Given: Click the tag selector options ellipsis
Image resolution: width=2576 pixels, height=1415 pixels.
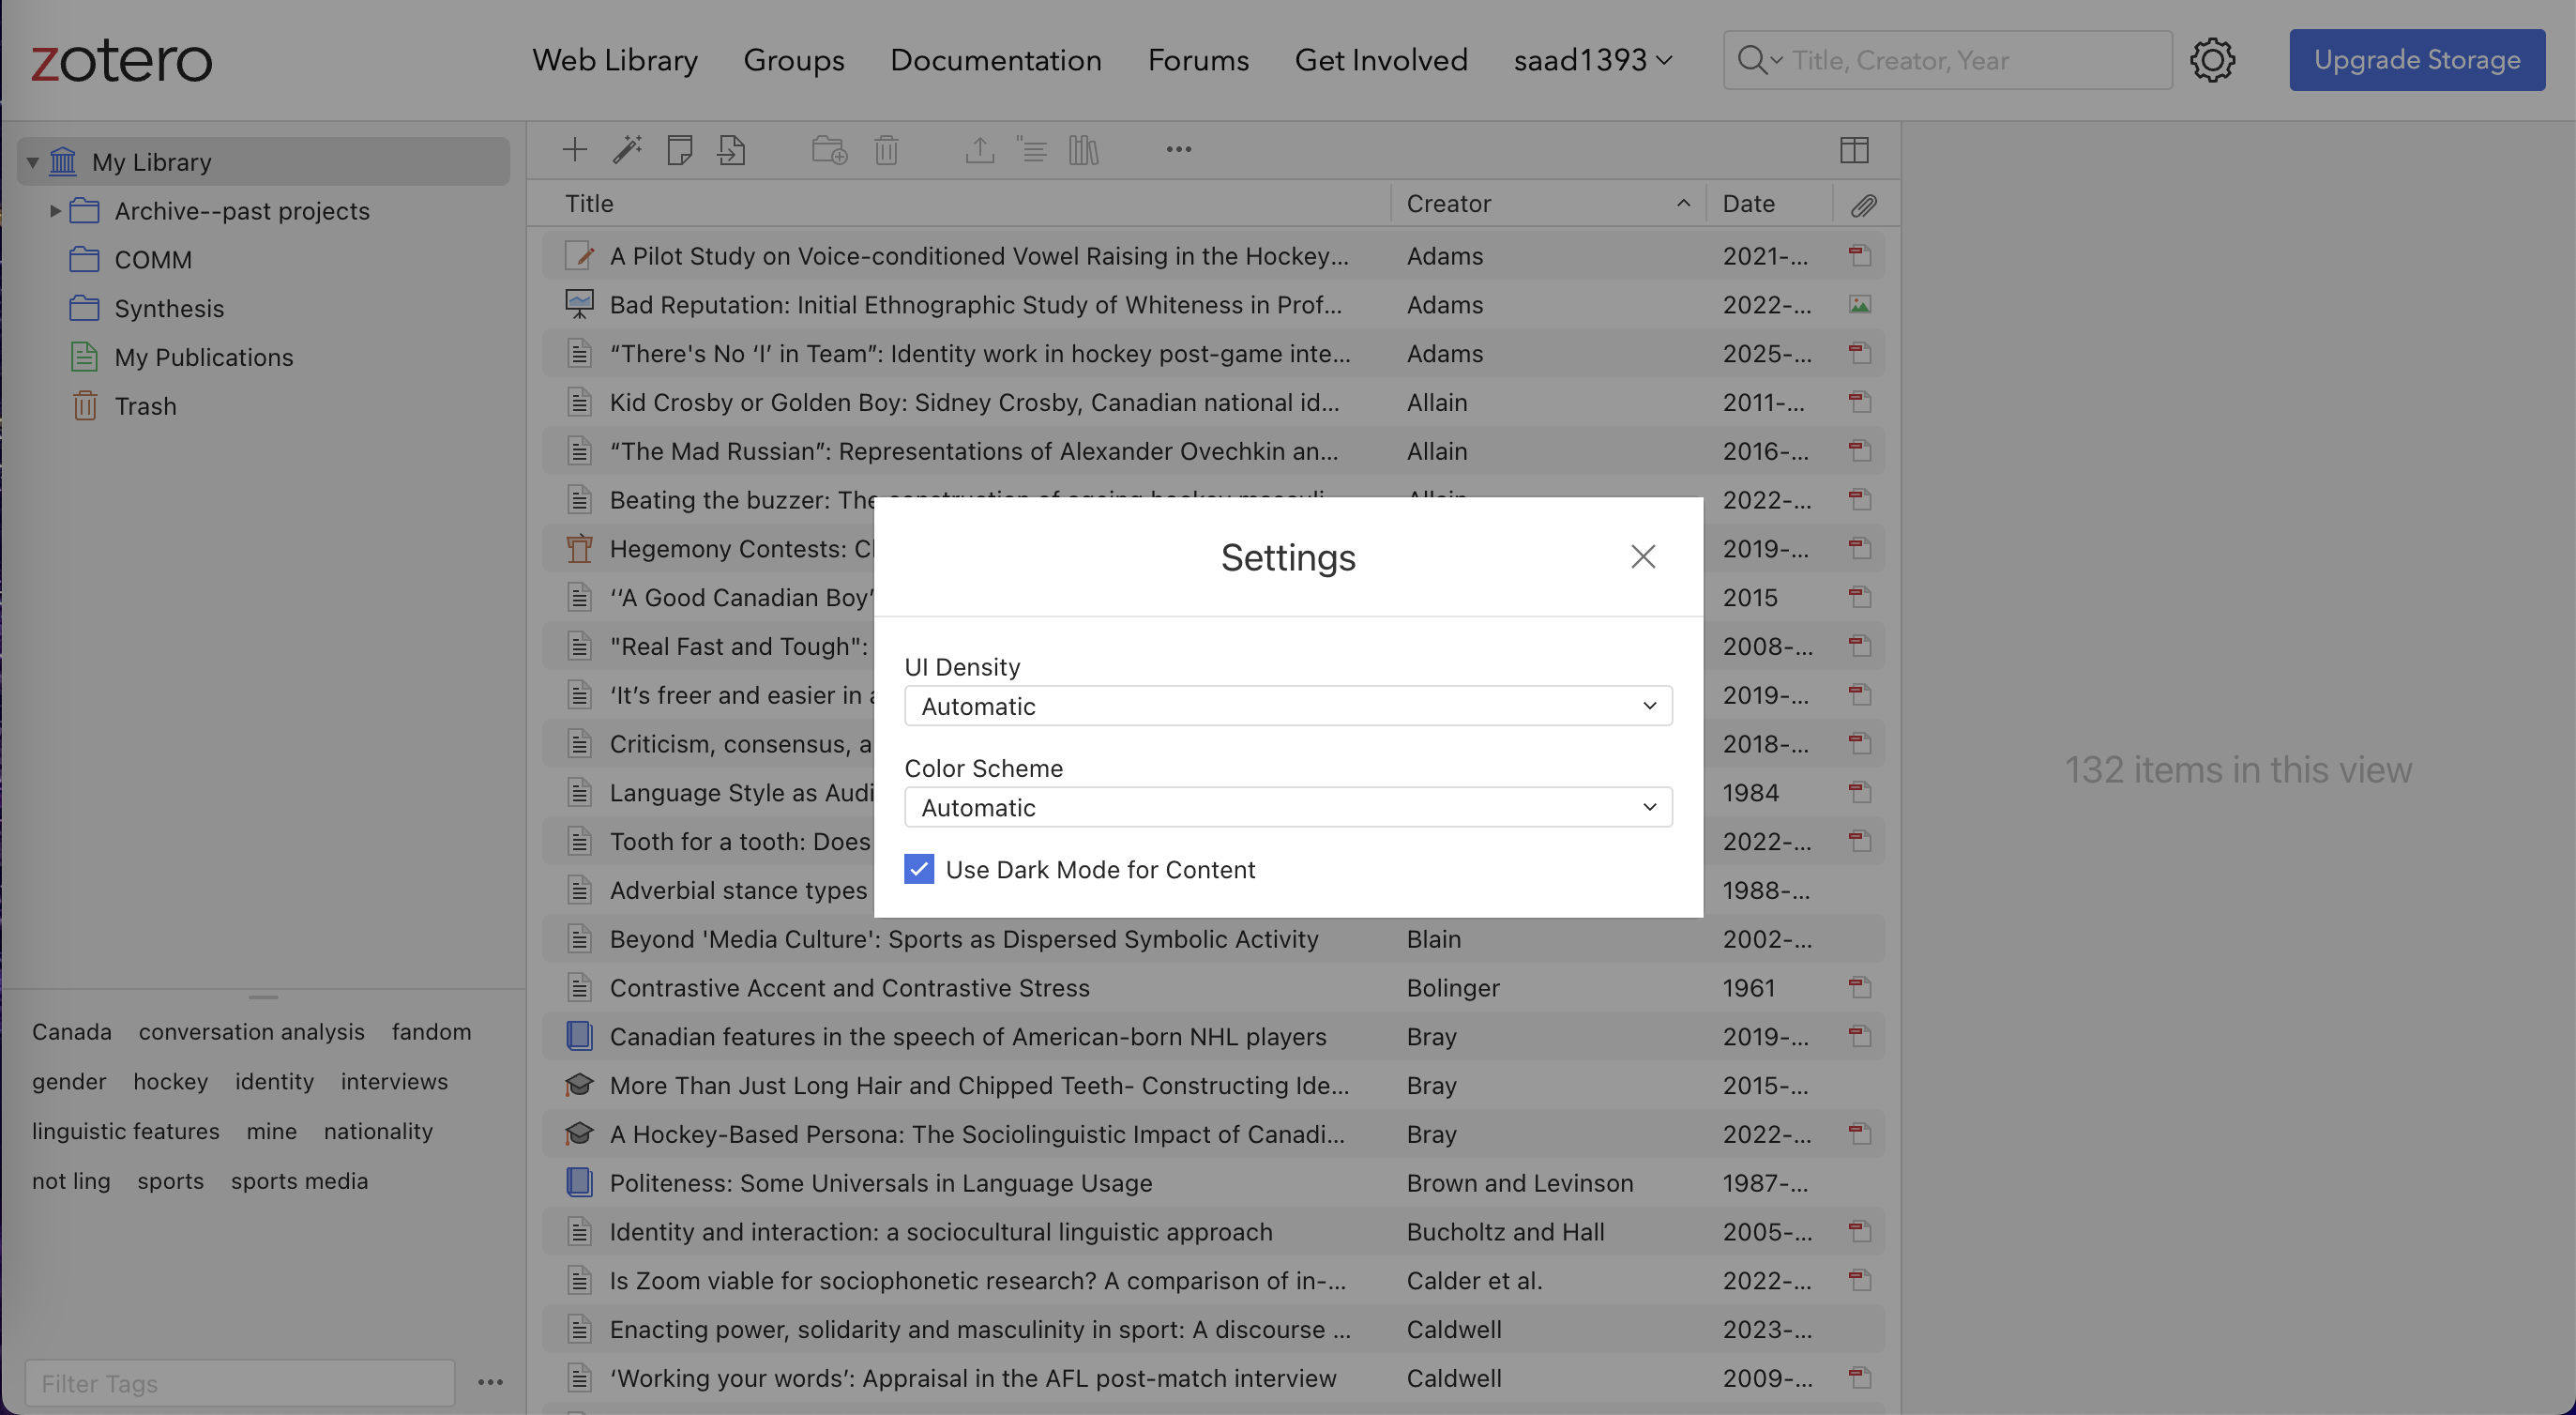Looking at the screenshot, I should (x=490, y=1382).
